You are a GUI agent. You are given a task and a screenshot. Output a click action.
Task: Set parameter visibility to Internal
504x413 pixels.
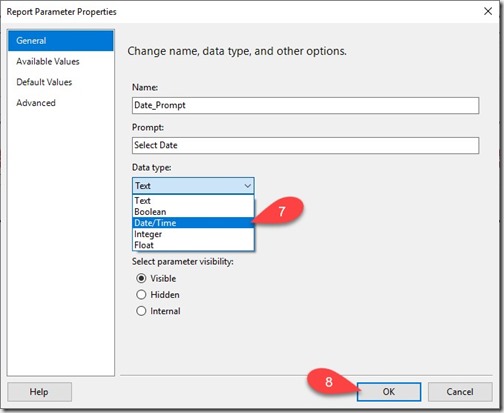pos(141,311)
